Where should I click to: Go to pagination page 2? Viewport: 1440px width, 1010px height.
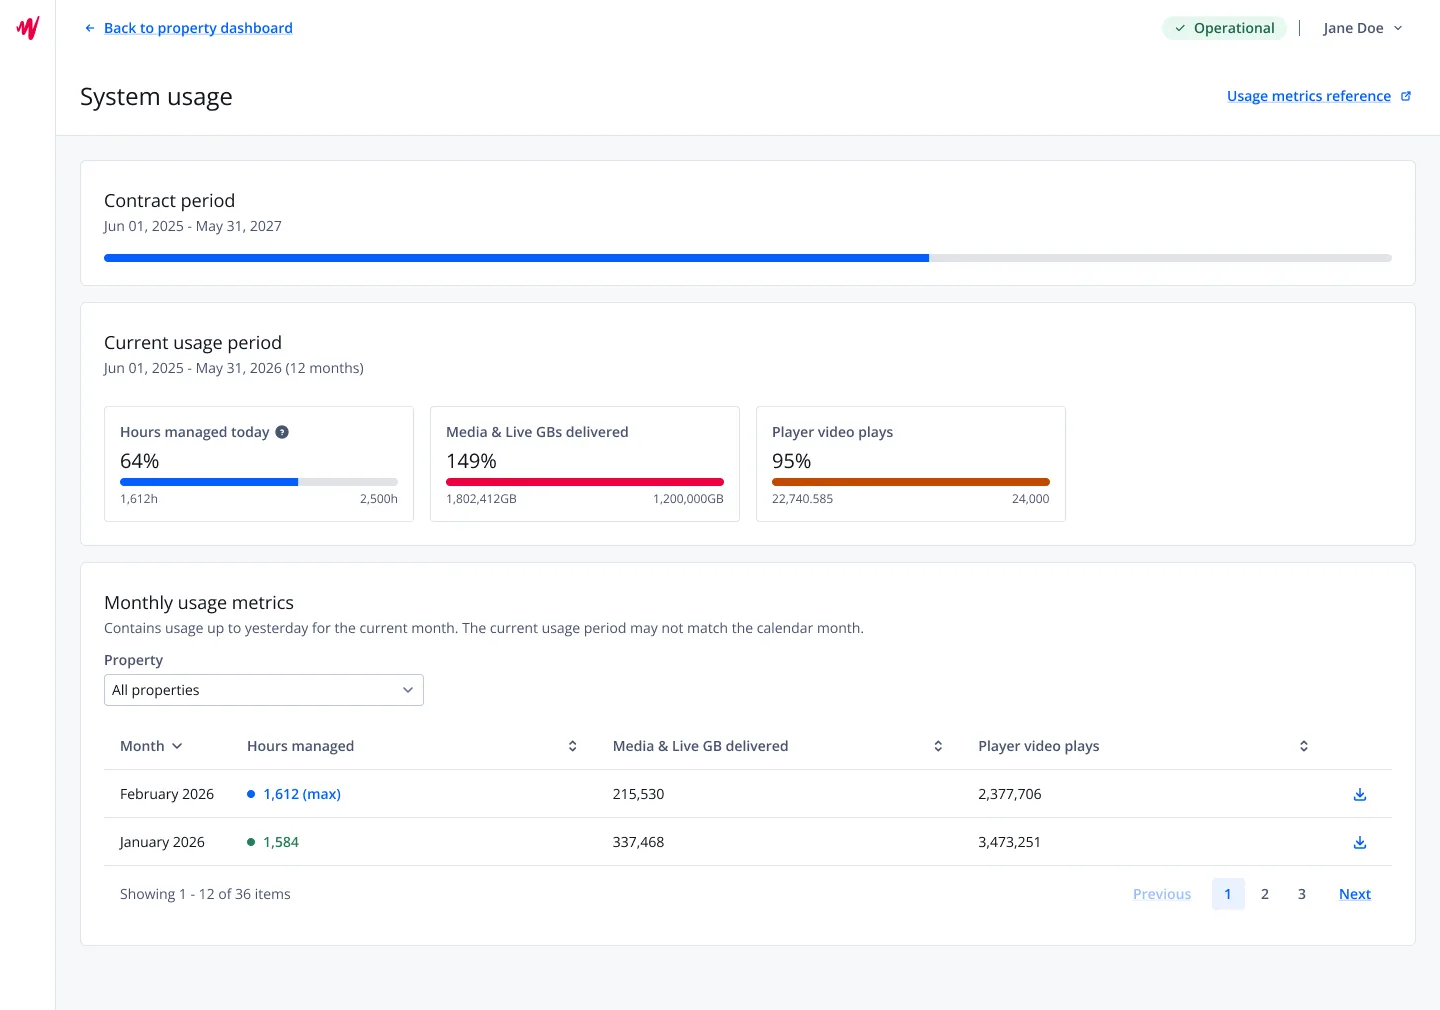1265,894
